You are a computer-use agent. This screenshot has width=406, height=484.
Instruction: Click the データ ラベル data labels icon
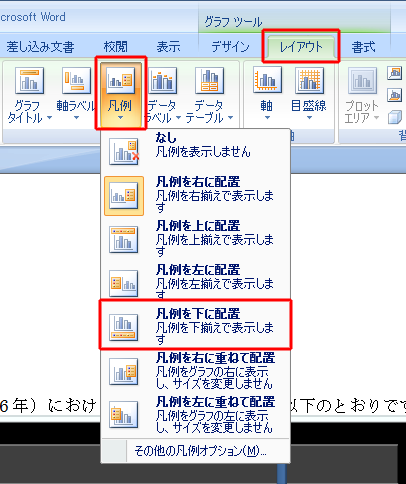click(162, 80)
